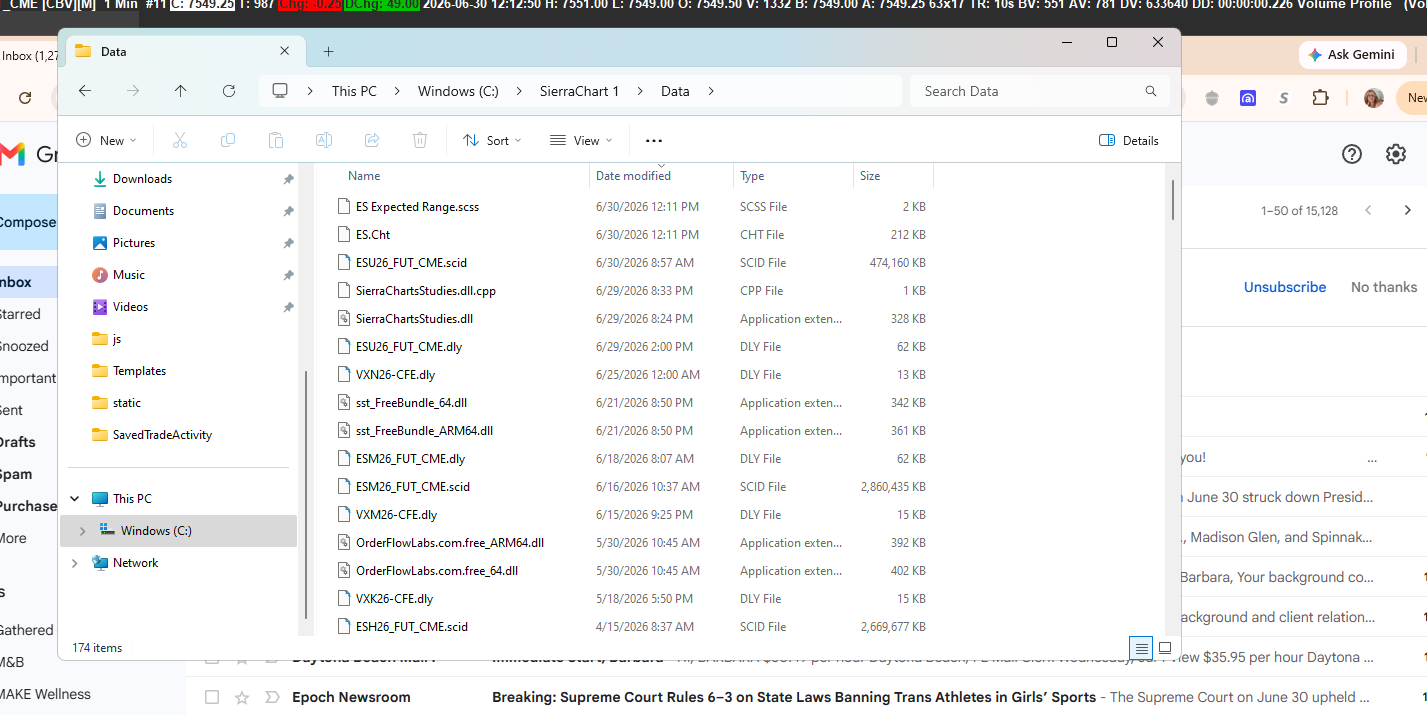This screenshot has width=1427, height=715.
Task: Click Unsubscribe link in Gmail
Action: coord(1285,287)
